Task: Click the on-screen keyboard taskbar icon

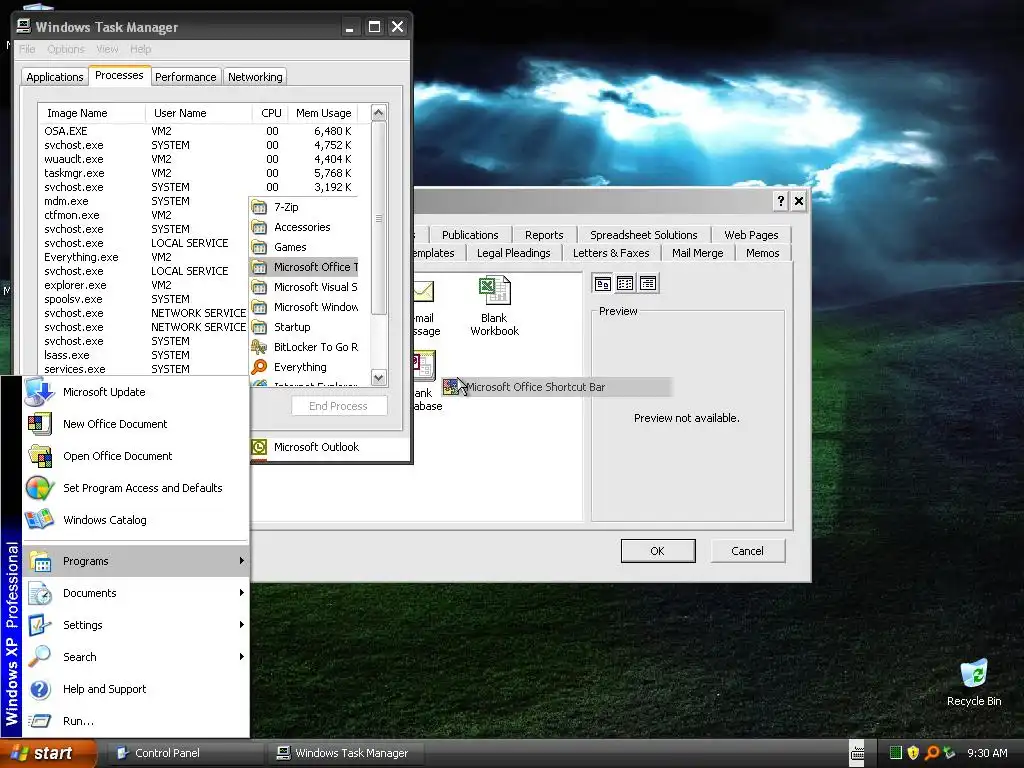Action: [857, 753]
